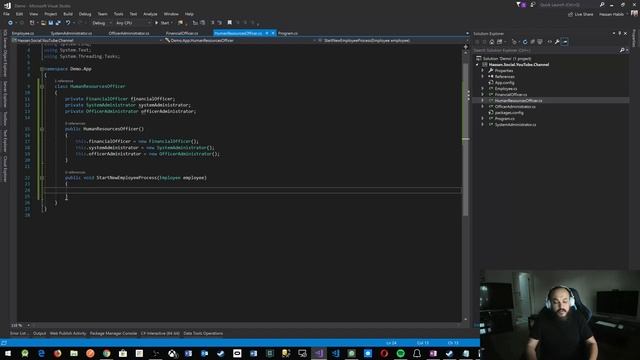Toggle Preview Selected Items in Solution Explorer

point(565,42)
